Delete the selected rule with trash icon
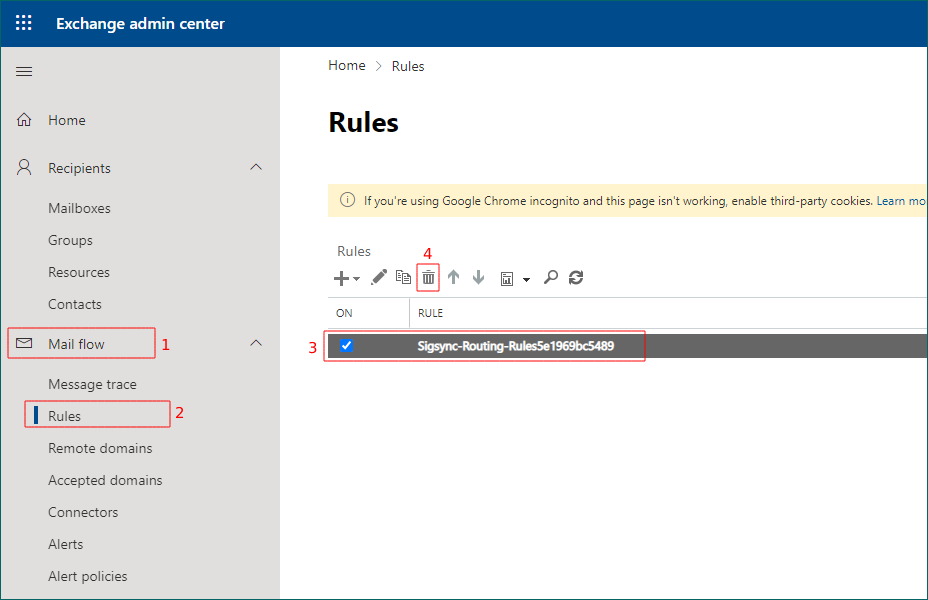Viewport: 928px width, 600px height. click(428, 277)
